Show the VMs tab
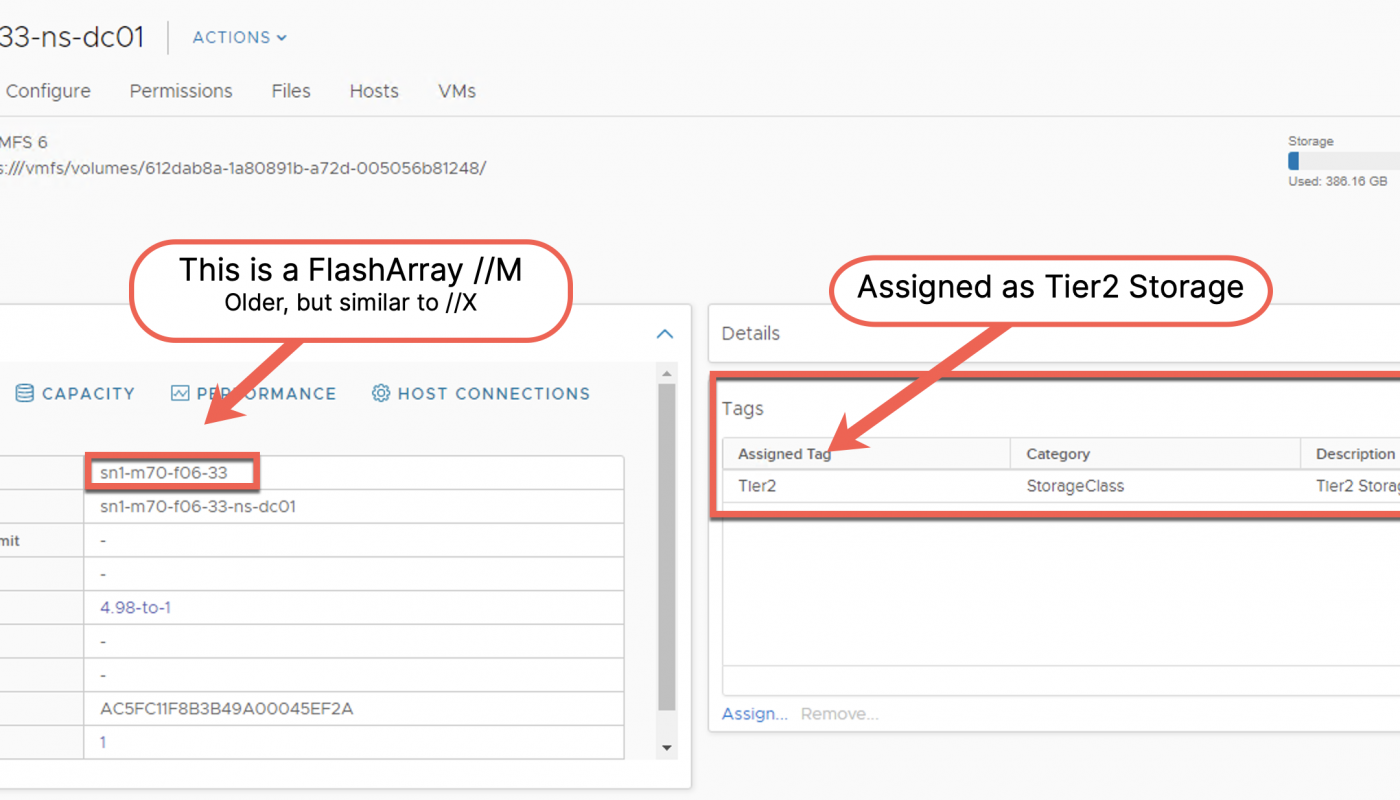Screen dimensions: 1400x800 [457, 91]
